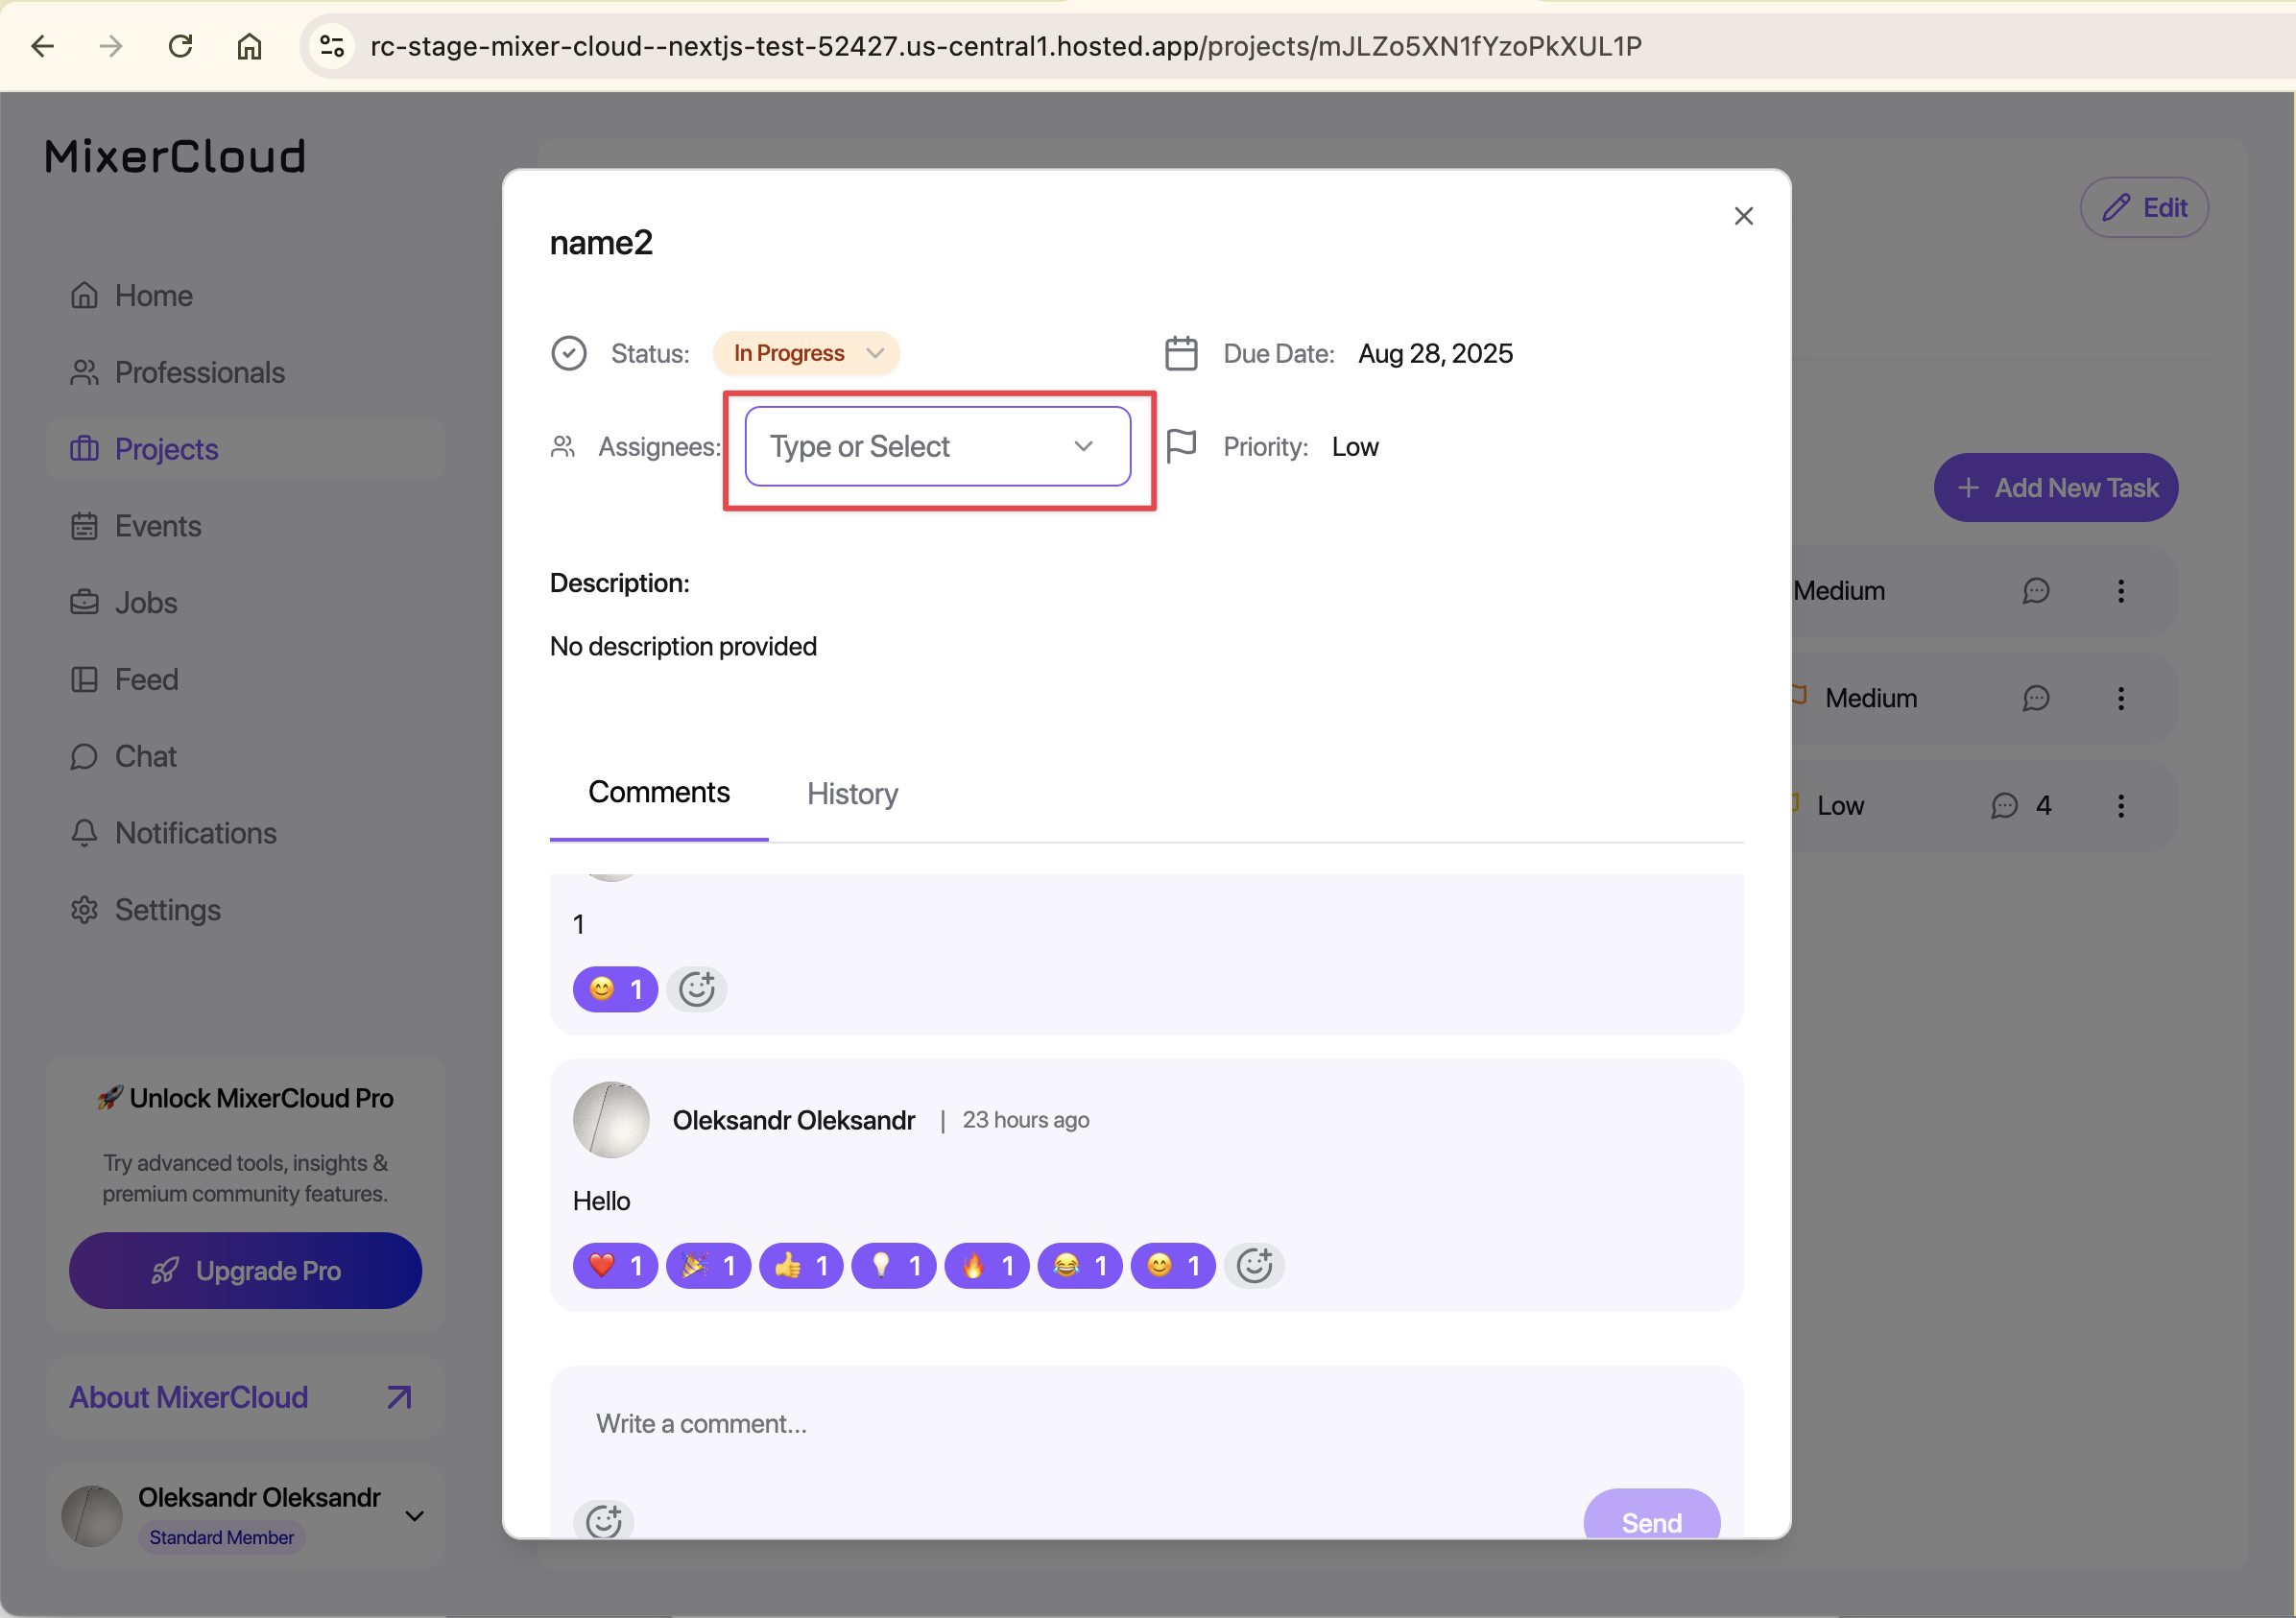Viewport: 2296px width, 1618px height.
Task: Click the add reaction icon under Hello comment
Action: [1254, 1266]
